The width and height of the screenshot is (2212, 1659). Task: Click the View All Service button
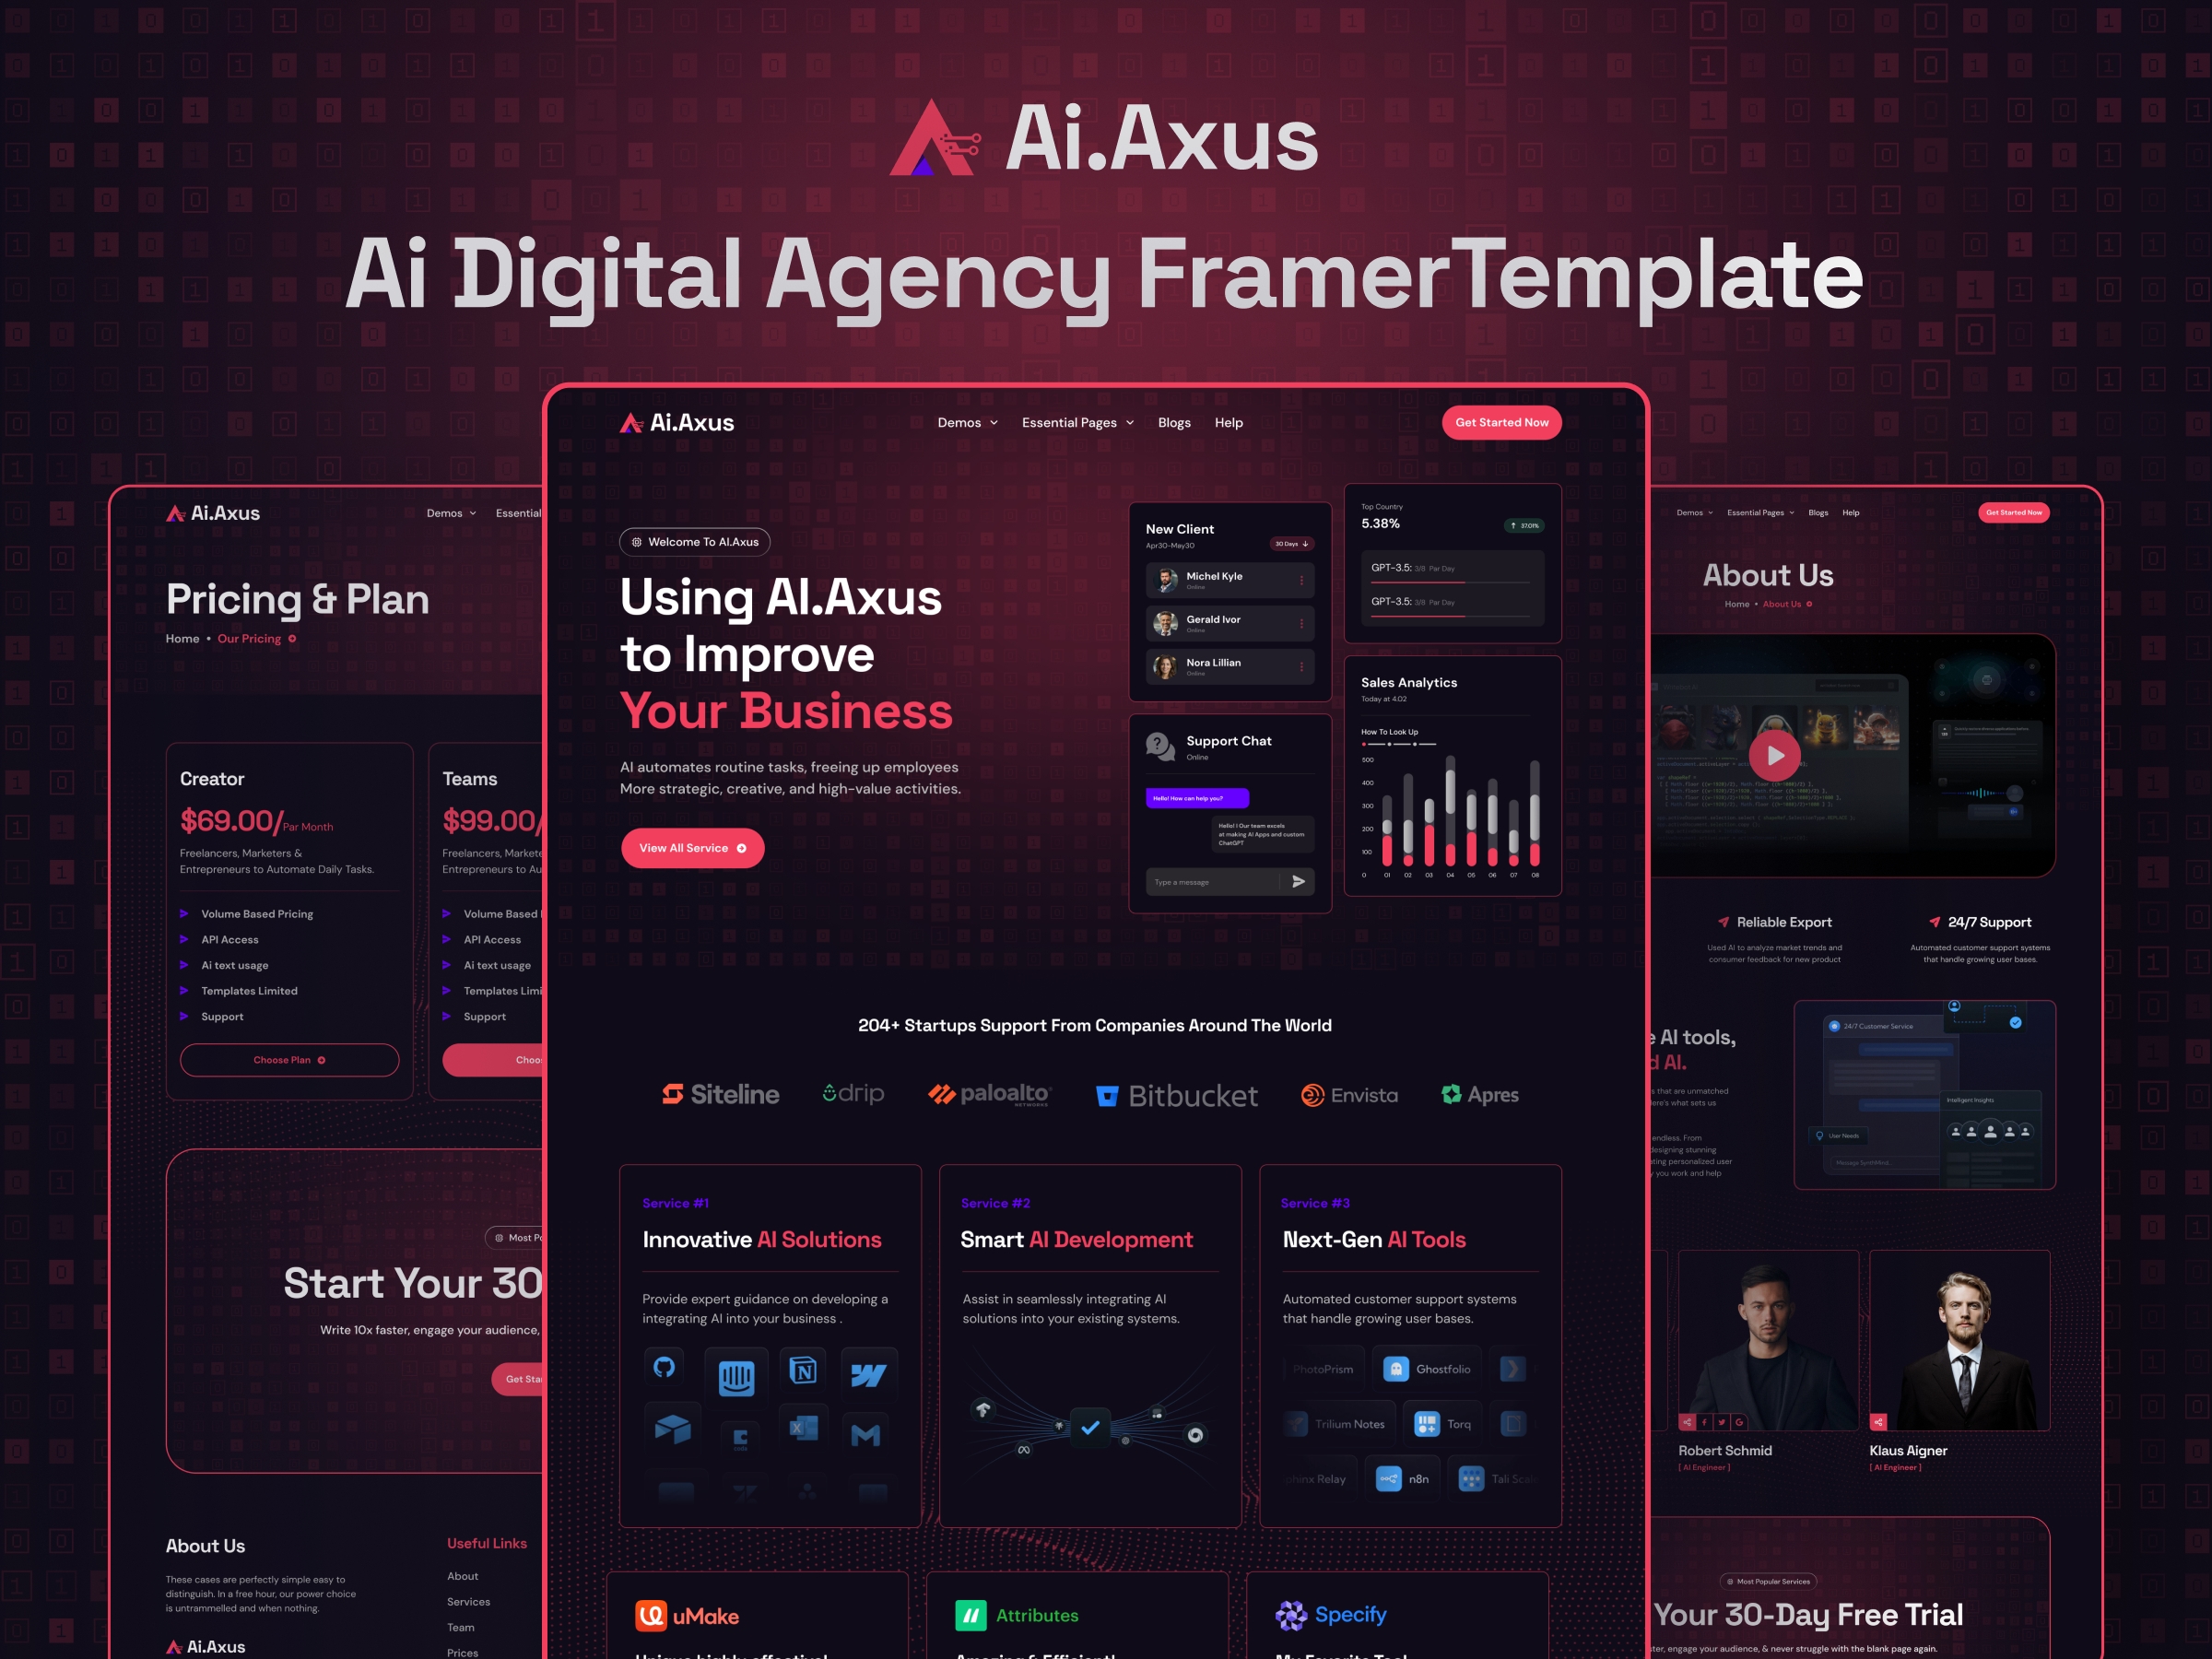coord(693,849)
